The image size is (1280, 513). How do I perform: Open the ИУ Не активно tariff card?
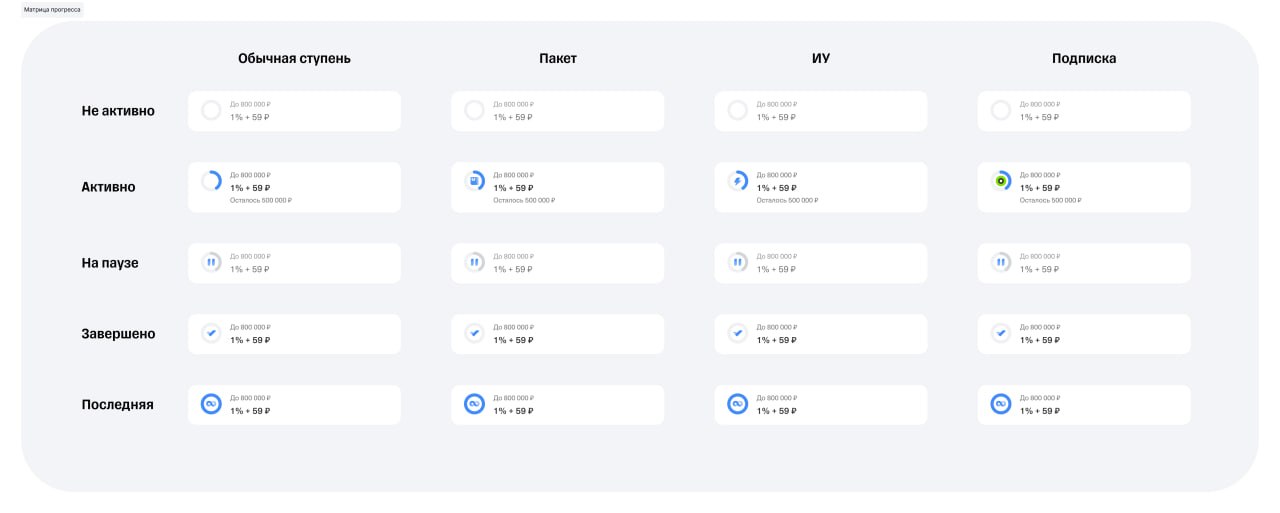tap(821, 111)
